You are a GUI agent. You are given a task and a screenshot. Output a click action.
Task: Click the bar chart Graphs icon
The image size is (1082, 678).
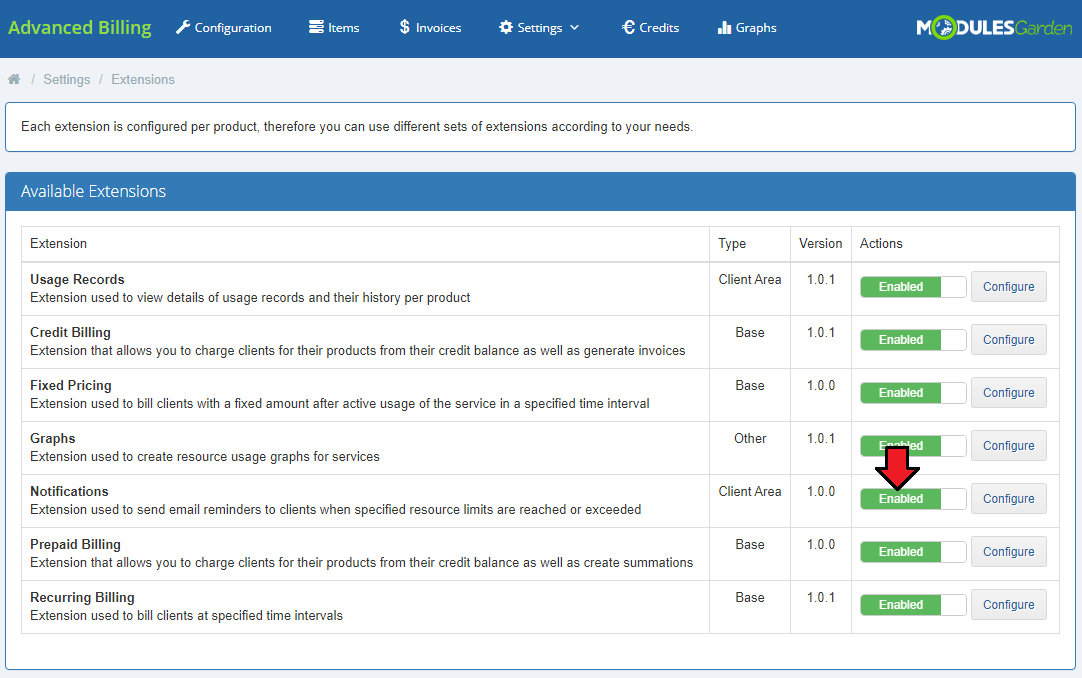point(724,28)
